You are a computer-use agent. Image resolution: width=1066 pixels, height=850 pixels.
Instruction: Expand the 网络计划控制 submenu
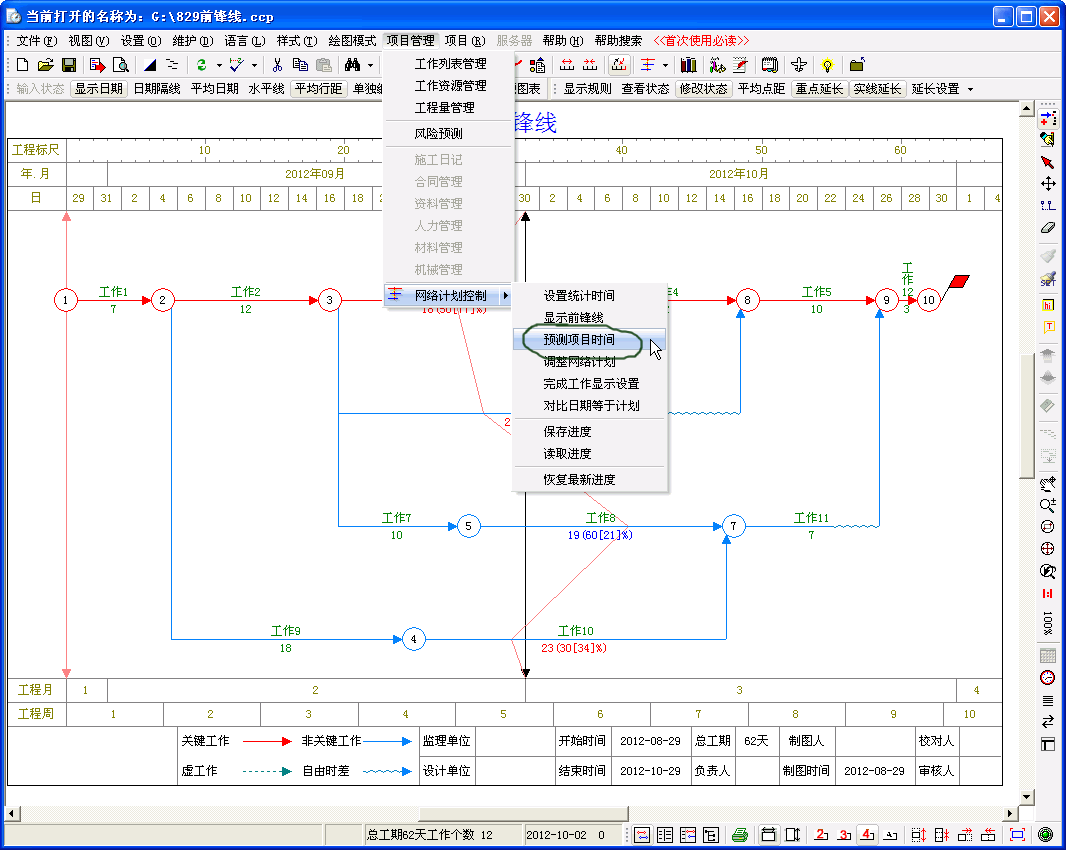tap(450, 295)
